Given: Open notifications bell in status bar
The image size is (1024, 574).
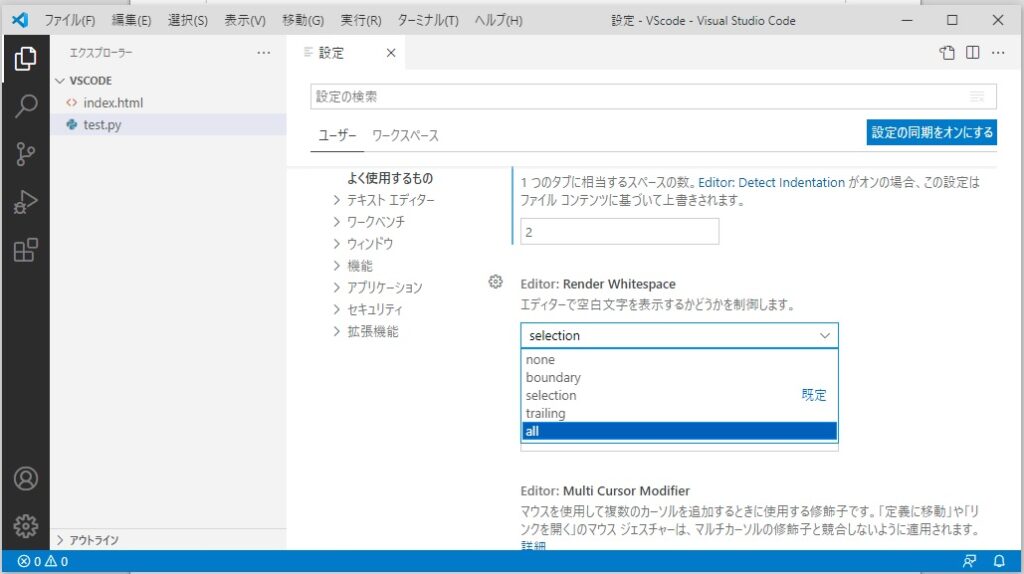Looking at the screenshot, I should click(x=999, y=561).
